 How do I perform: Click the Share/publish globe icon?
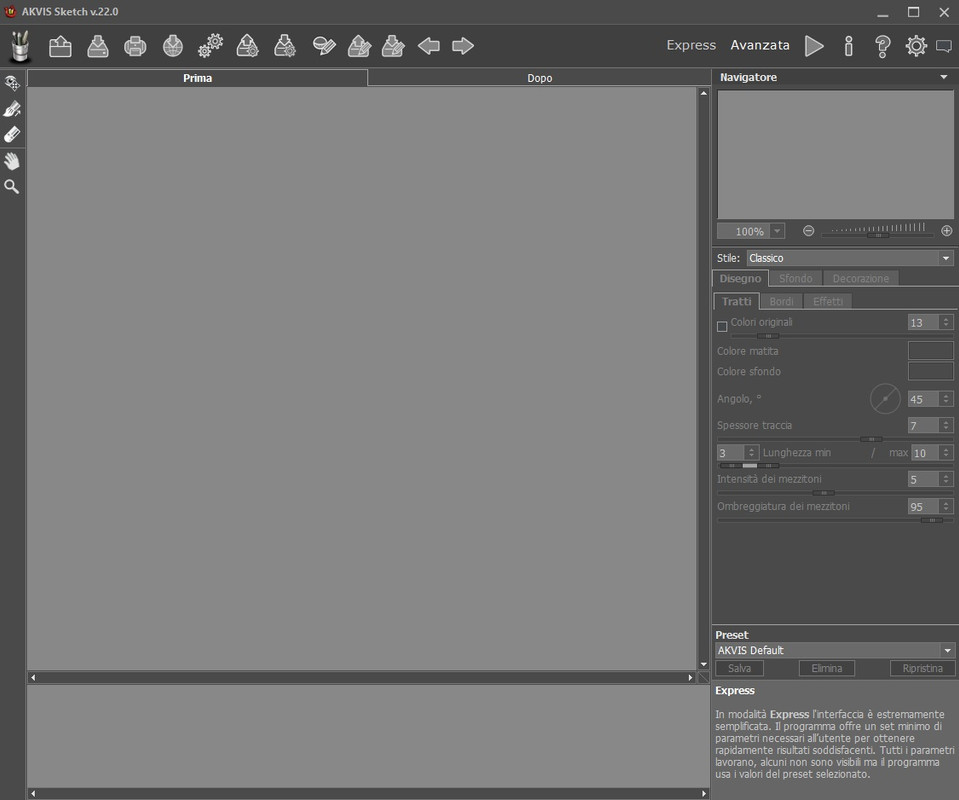click(x=173, y=46)
